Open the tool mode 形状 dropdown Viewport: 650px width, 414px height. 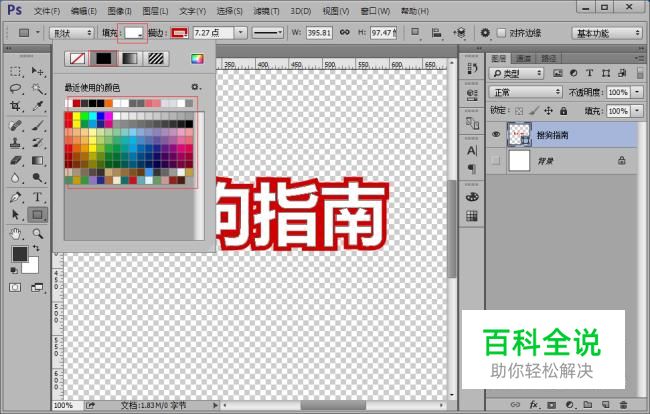(x=72, y=33)
